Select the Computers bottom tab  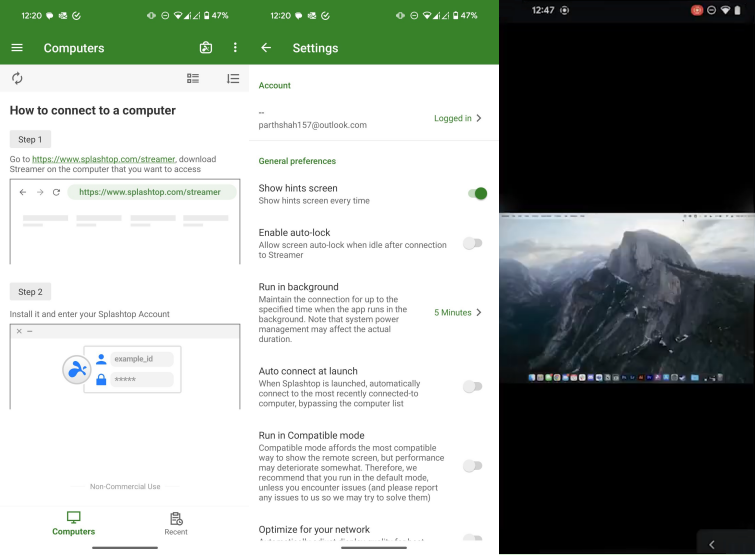click(74, 523)
